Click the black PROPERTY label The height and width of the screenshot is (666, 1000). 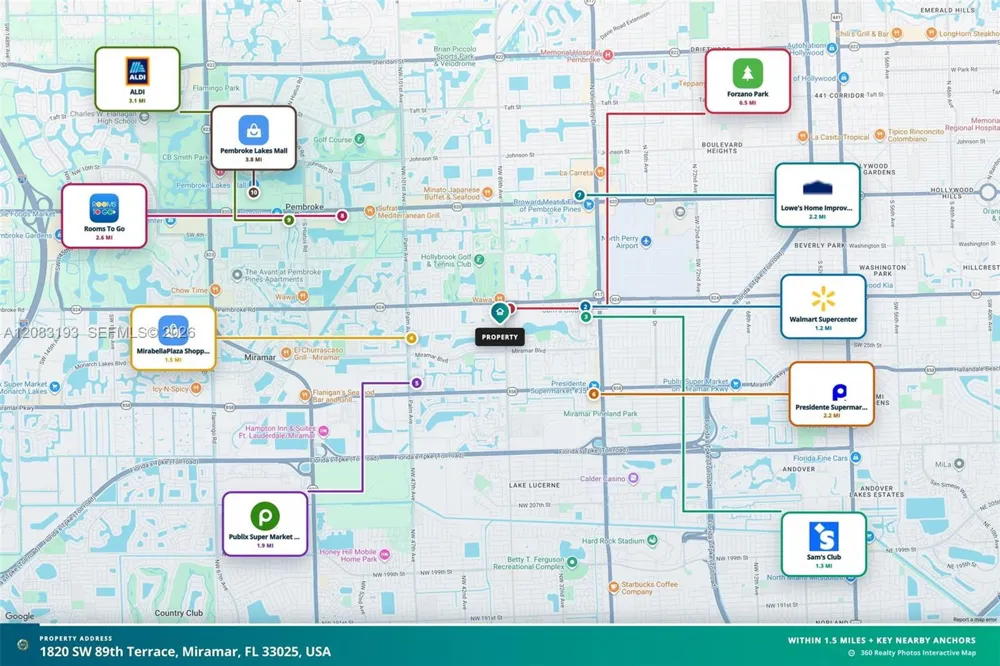499,337
